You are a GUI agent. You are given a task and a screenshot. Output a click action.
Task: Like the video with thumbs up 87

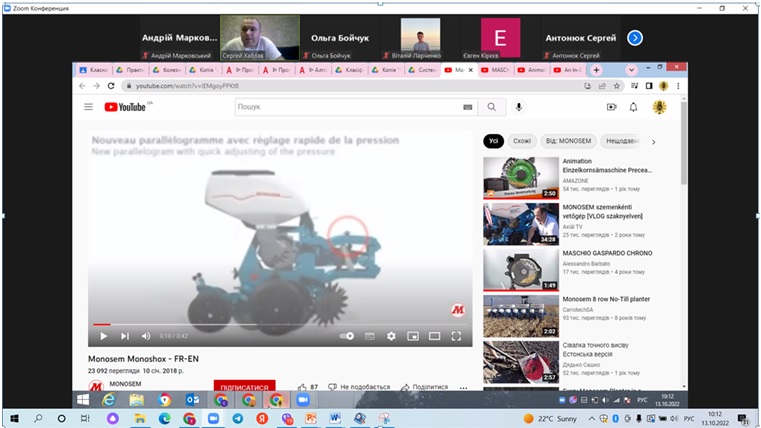pyautogui.click(x=308, y=387)
